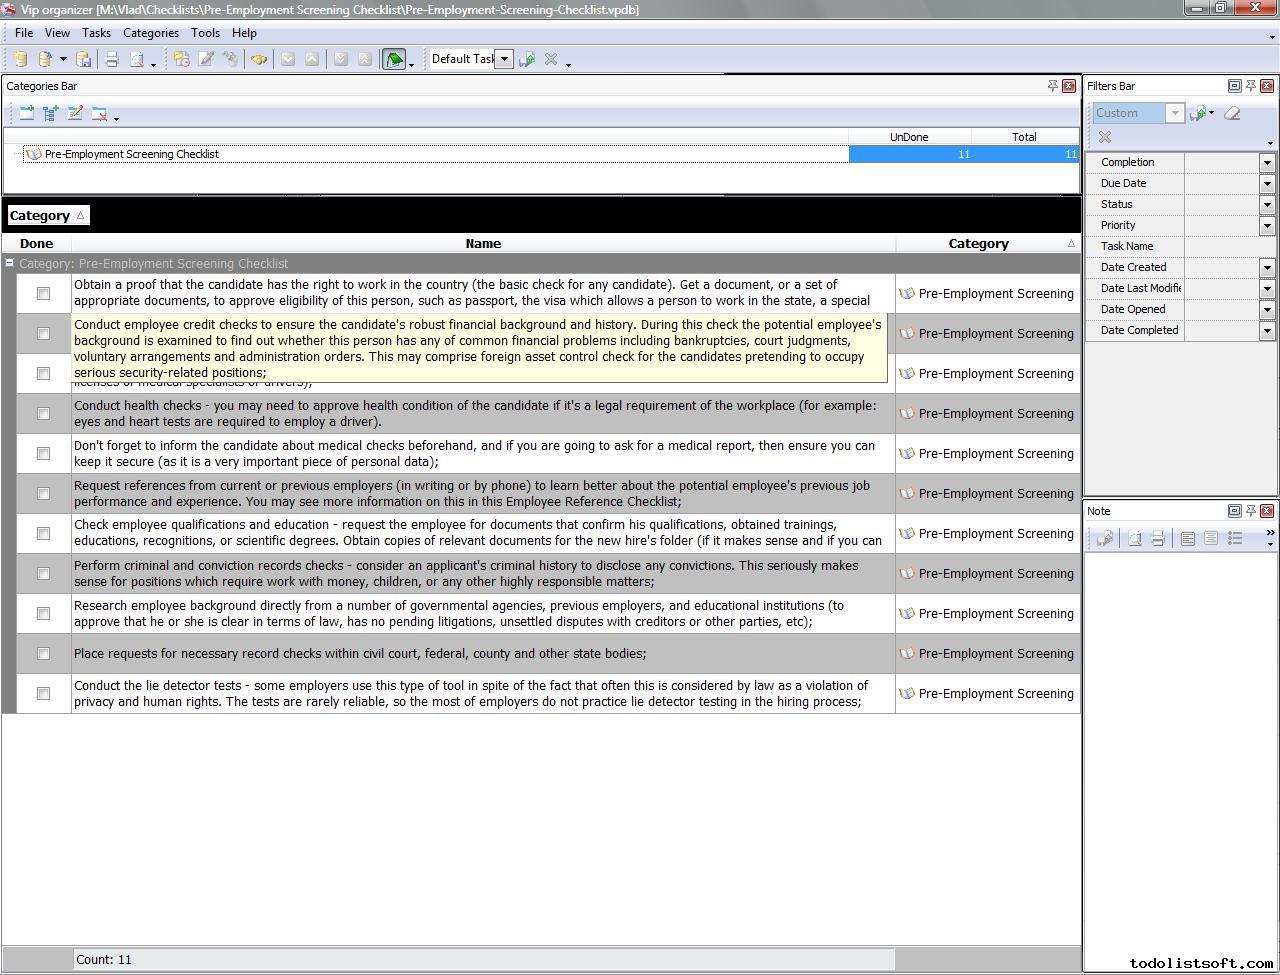
Task: Click the Category grouping button
Action: (47, 216)
